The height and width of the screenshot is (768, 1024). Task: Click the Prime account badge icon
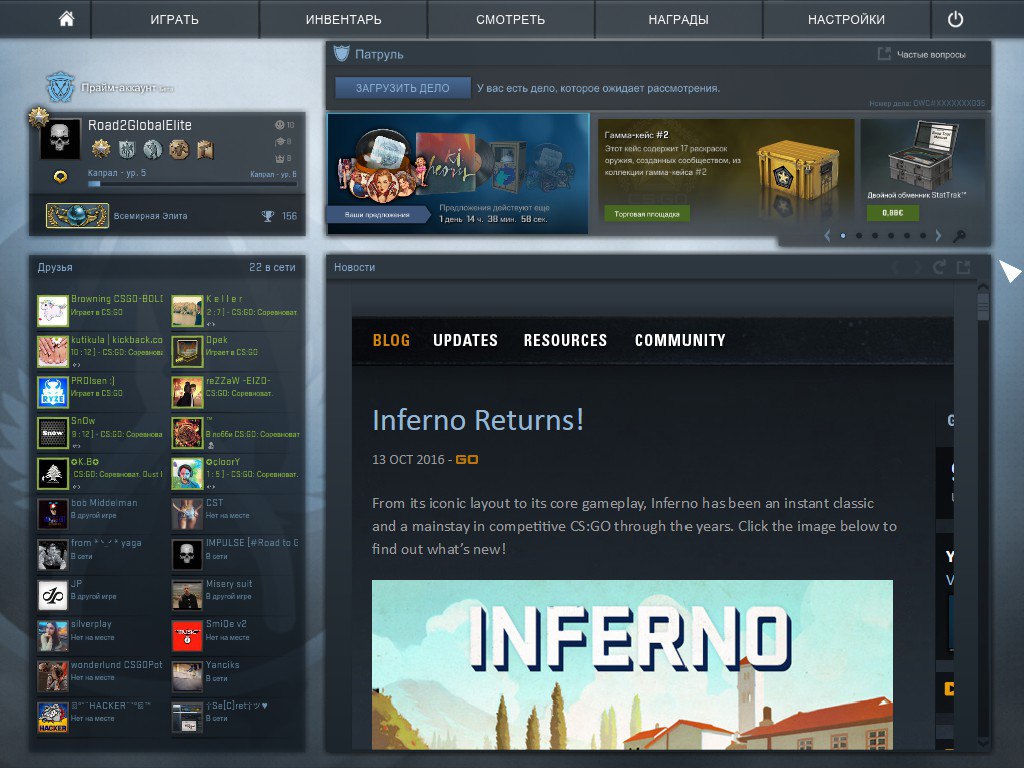[60, 87]
